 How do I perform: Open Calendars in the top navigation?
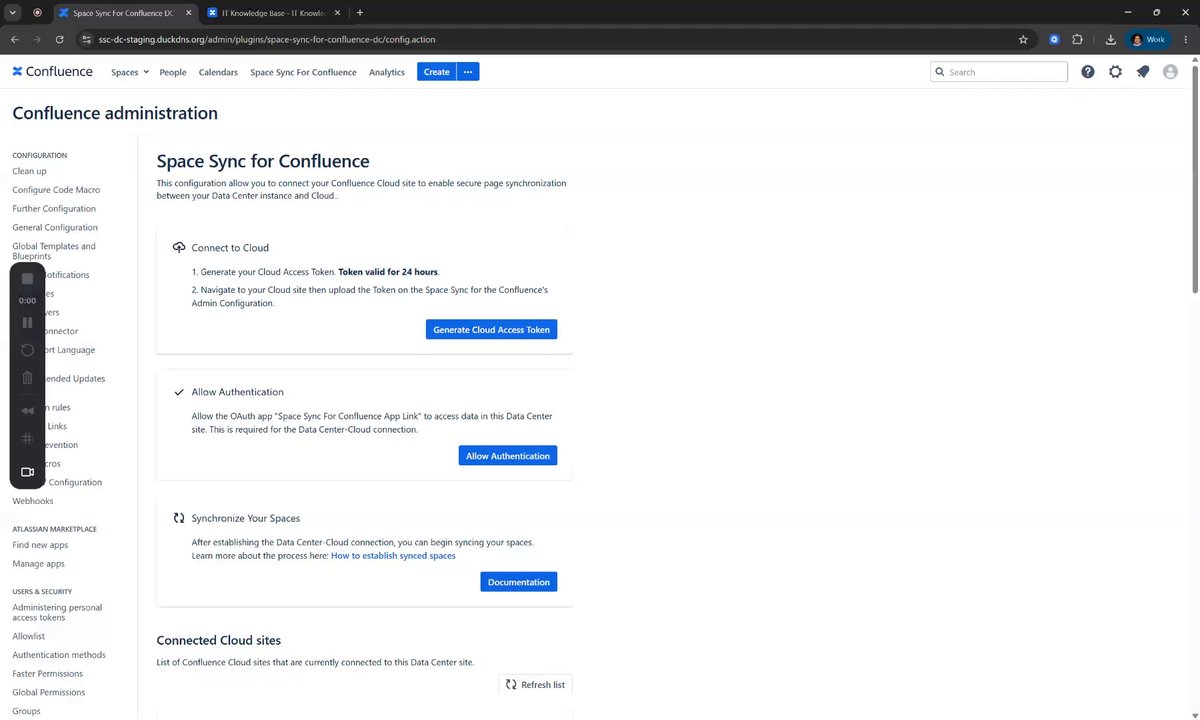pos(218,72)
